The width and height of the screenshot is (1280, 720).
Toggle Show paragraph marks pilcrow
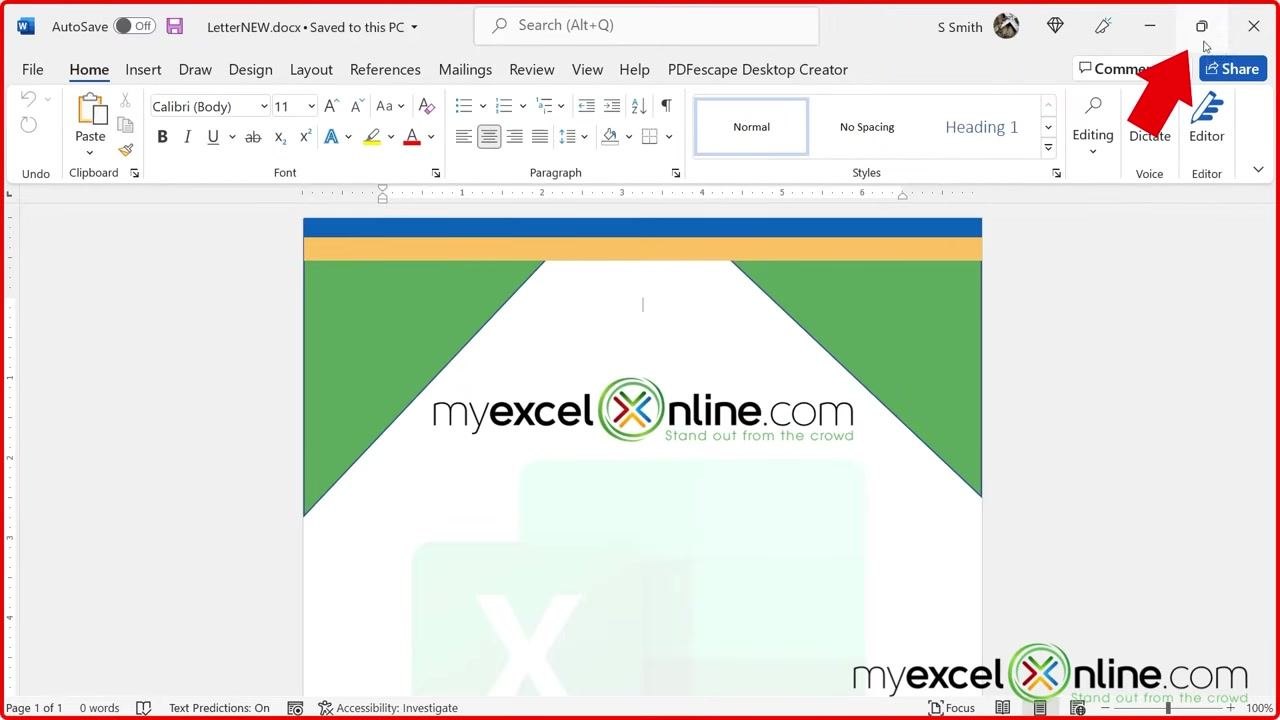(666, 106)
